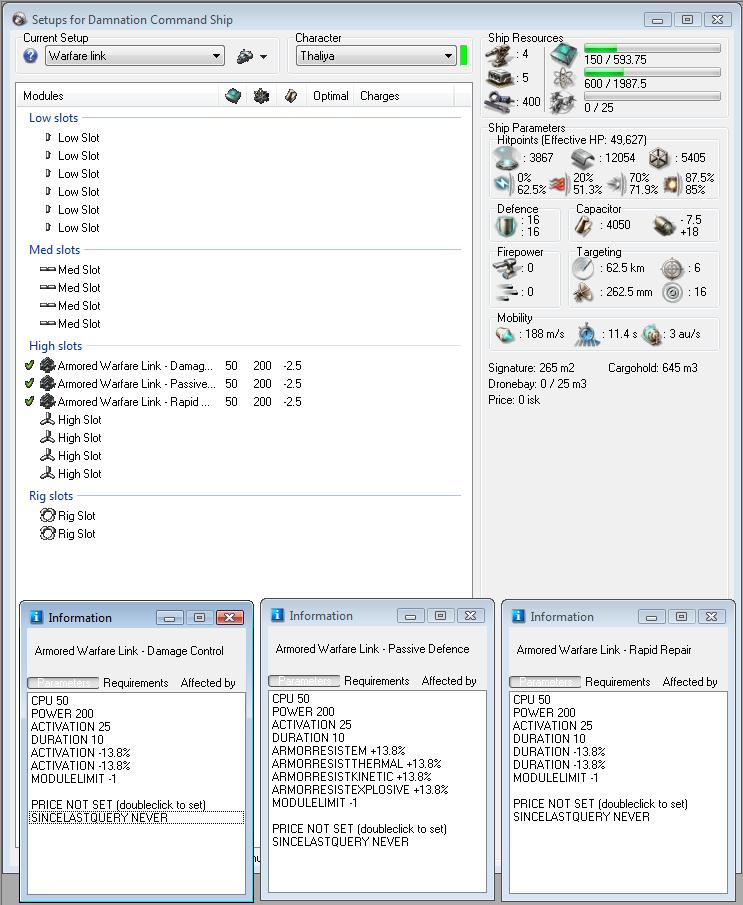The image size is (743, 905).
Task: Click the capacitor recharge icon near -7.5
Action: [664, 226]
